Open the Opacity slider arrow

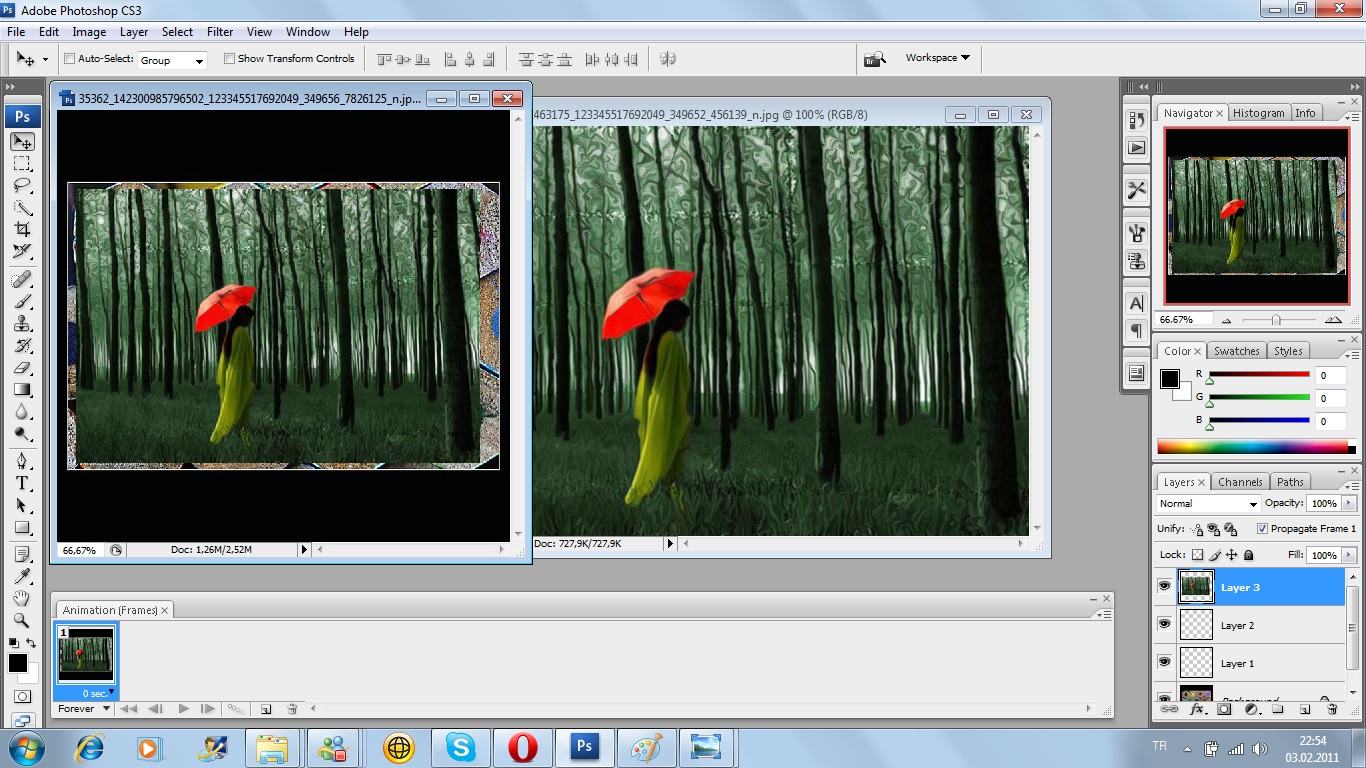1349,504
